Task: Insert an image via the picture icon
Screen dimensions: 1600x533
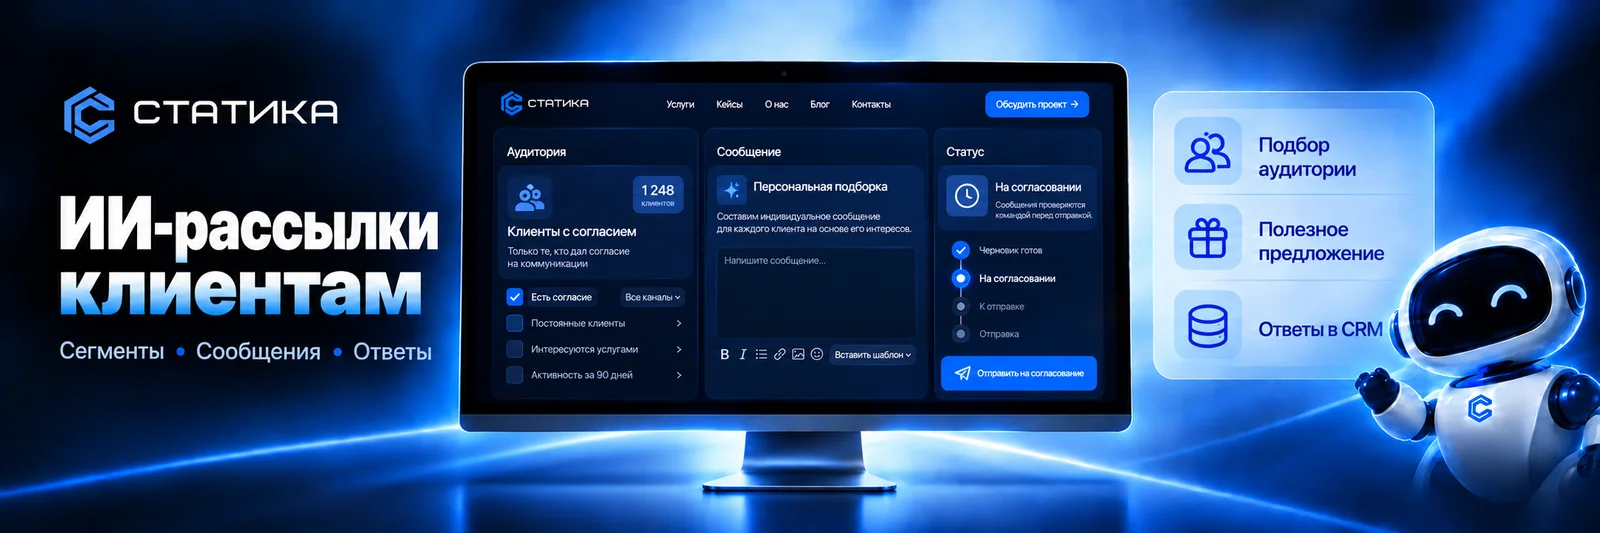Action: (798, 354)
